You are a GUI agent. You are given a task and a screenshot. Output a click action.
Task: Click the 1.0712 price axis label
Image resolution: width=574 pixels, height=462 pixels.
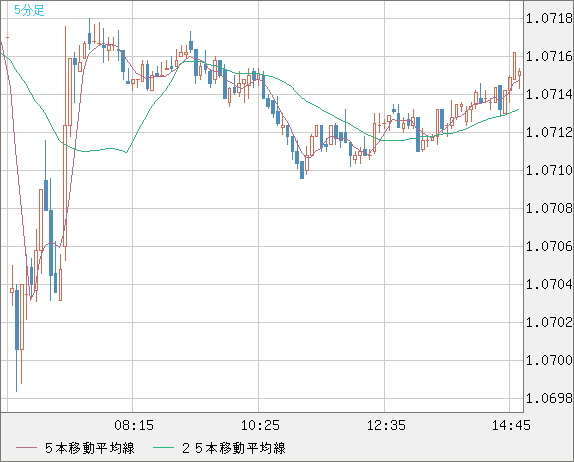click(x=549, y=132)
